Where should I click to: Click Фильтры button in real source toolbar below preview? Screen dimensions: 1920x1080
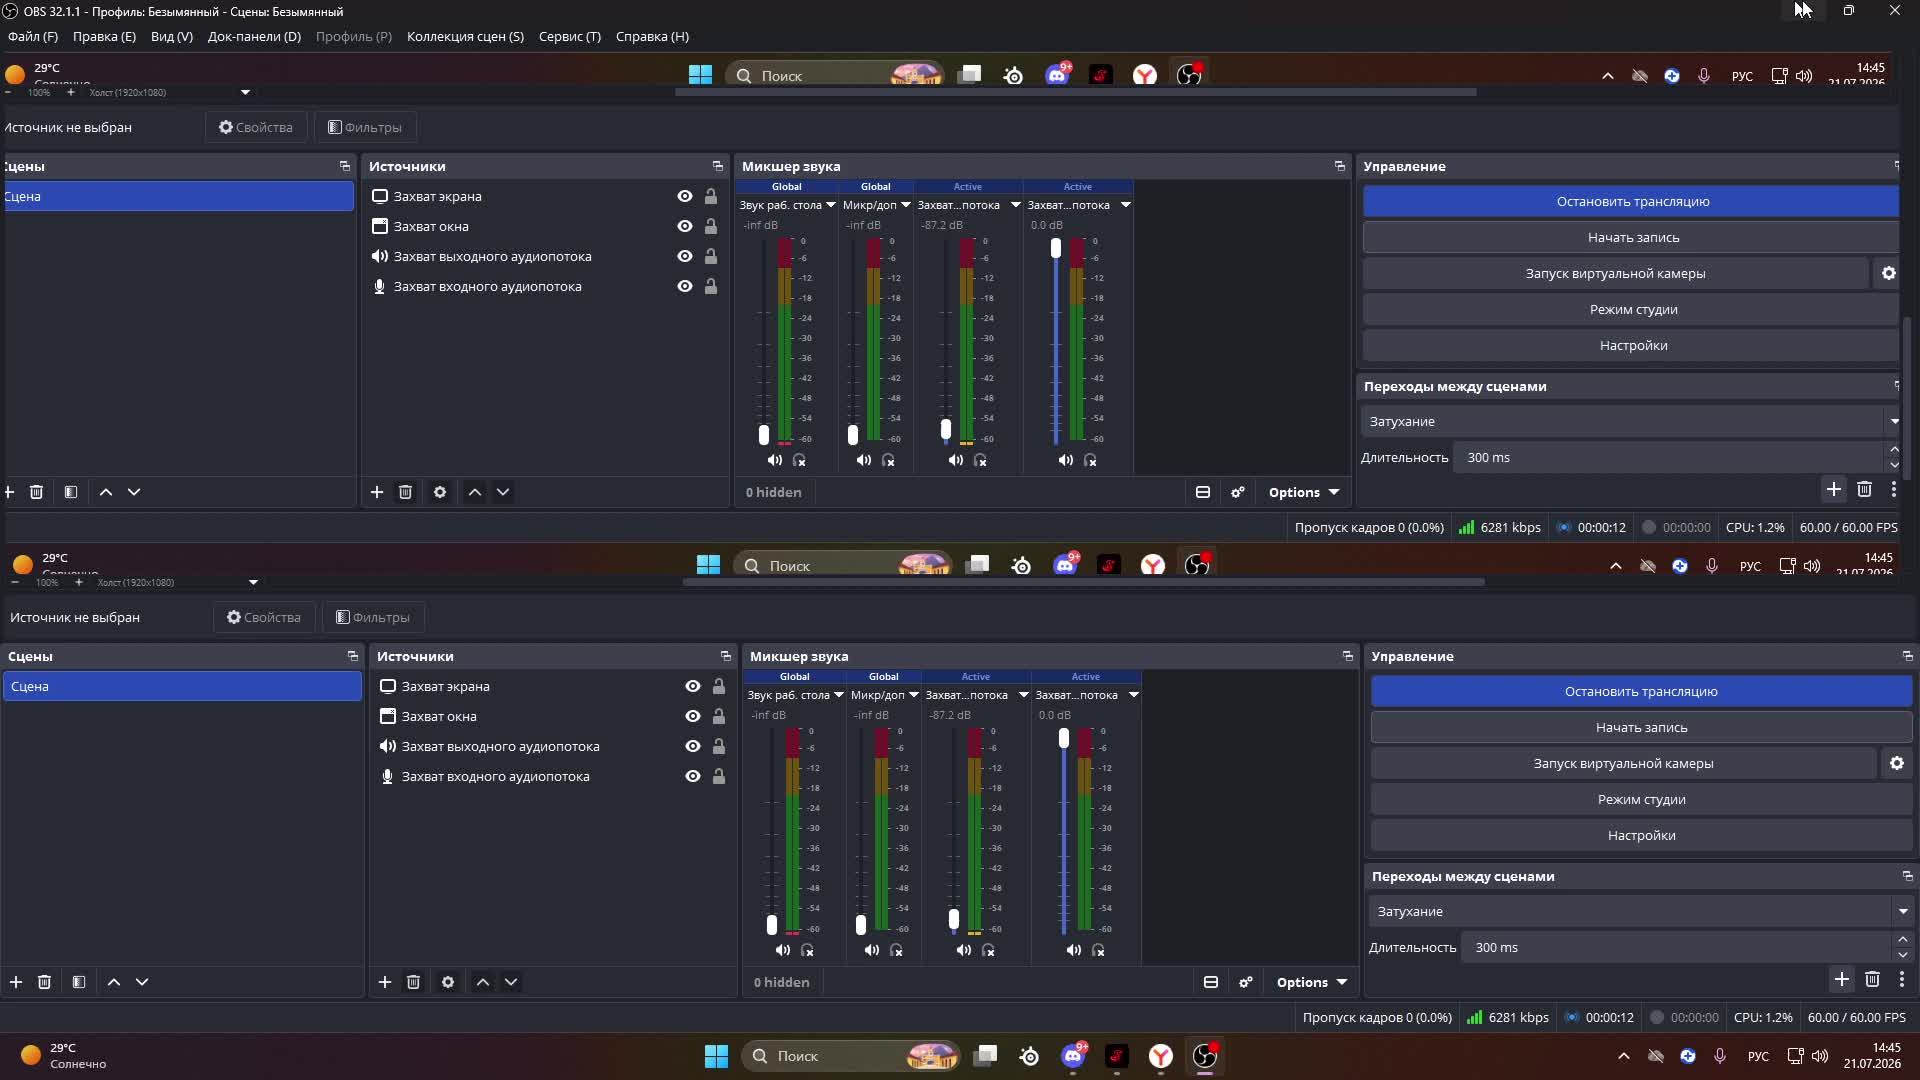[x=373, y=617]
